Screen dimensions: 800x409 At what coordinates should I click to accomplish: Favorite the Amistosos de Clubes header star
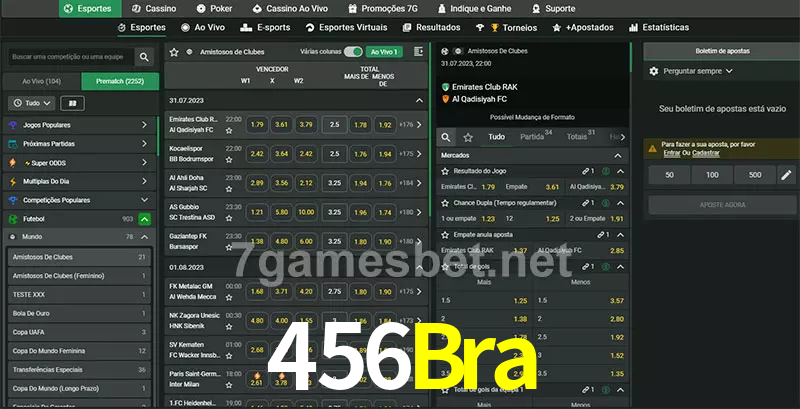(x=174, y=52)
